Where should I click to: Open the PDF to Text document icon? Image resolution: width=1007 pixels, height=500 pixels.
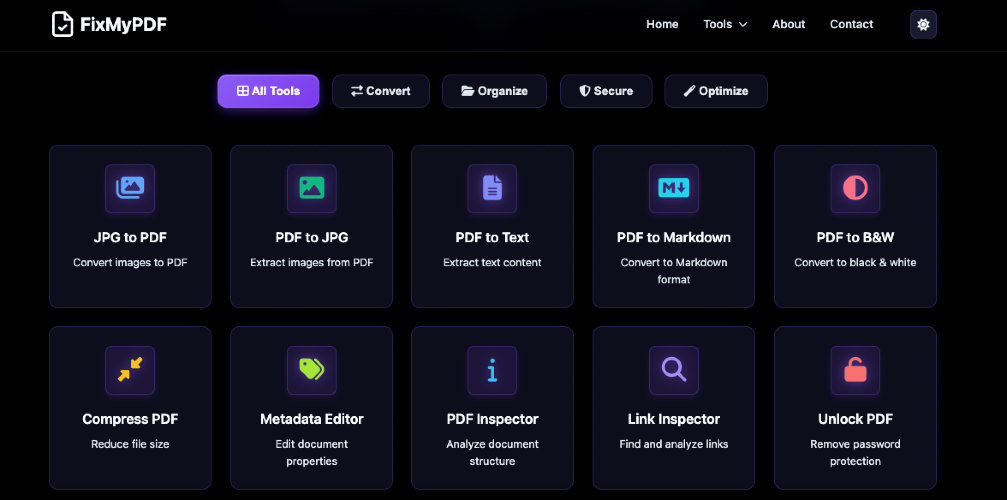[x=492, y=188]
